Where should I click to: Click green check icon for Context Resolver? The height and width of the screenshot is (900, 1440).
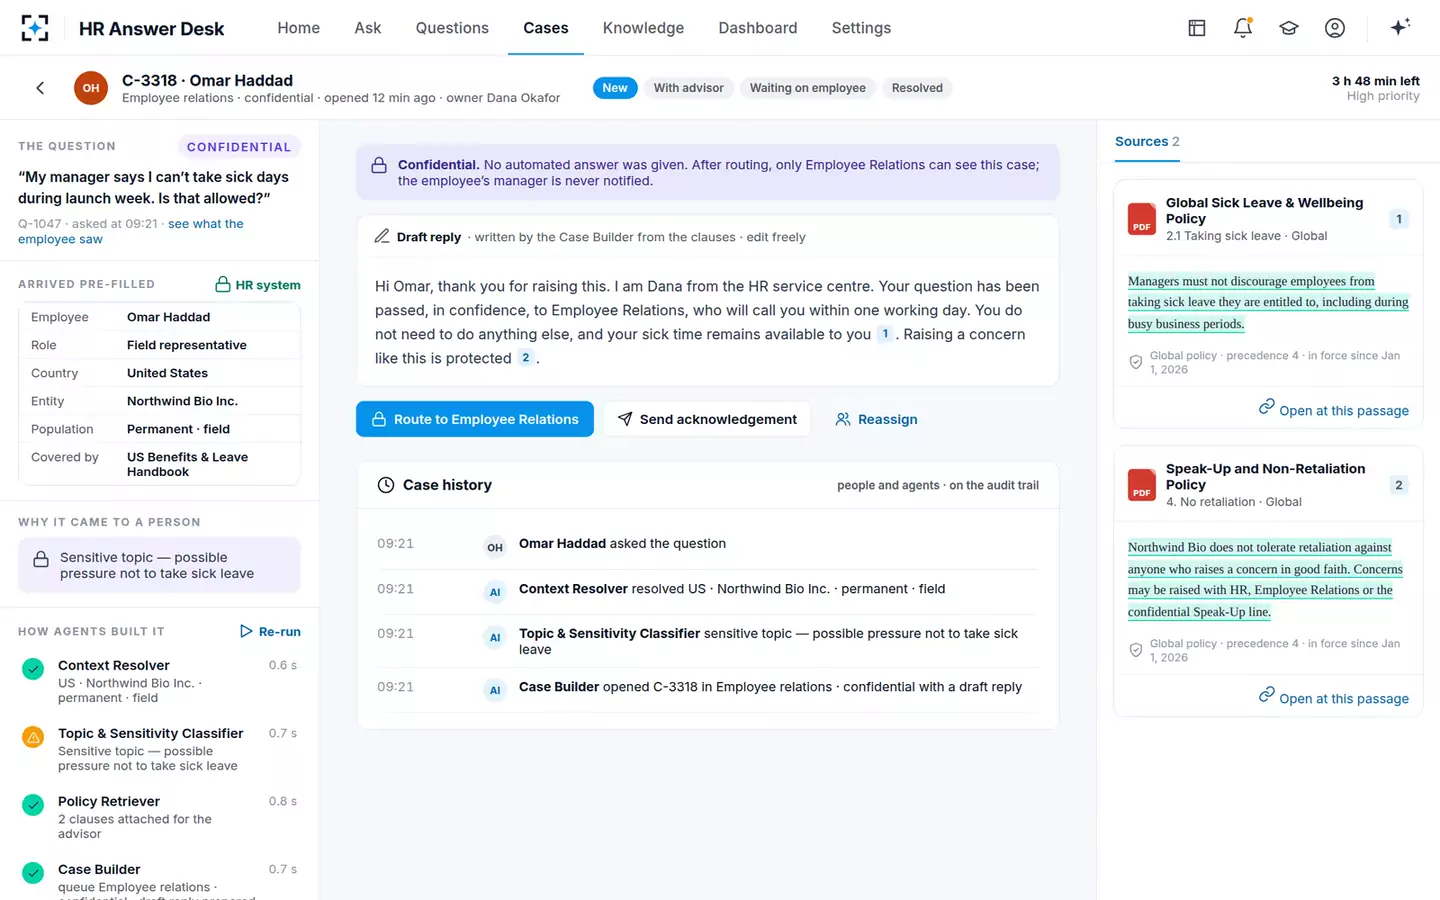point(33,669)
